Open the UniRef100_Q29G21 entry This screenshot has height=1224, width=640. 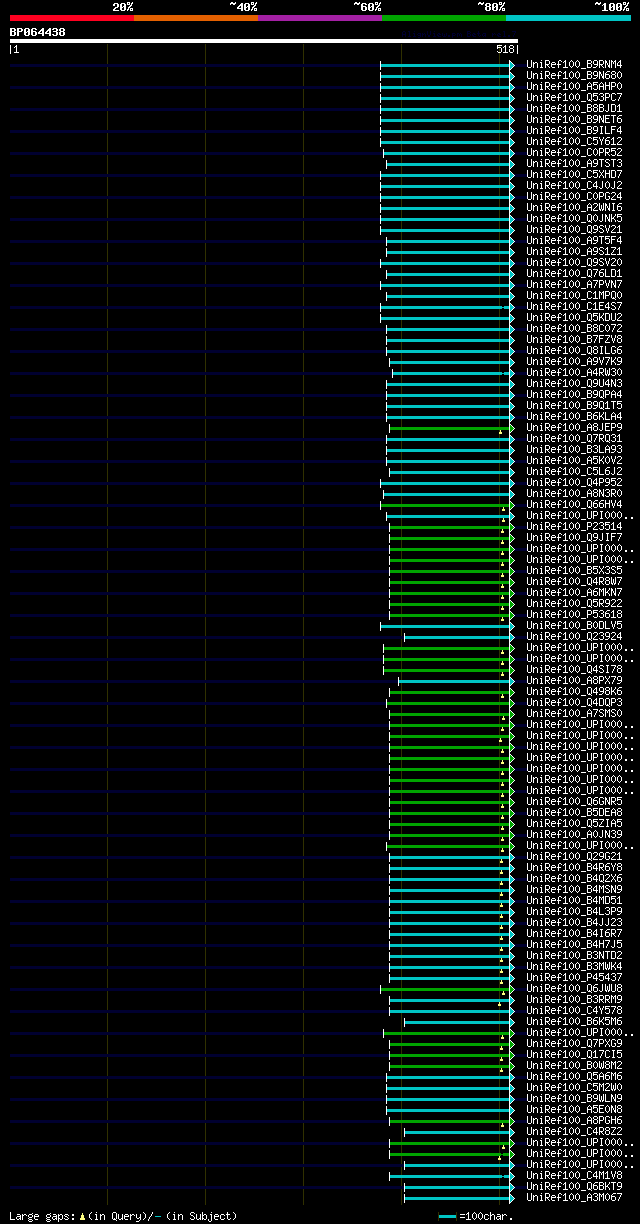pyautogui.click(x=574, y=856)
